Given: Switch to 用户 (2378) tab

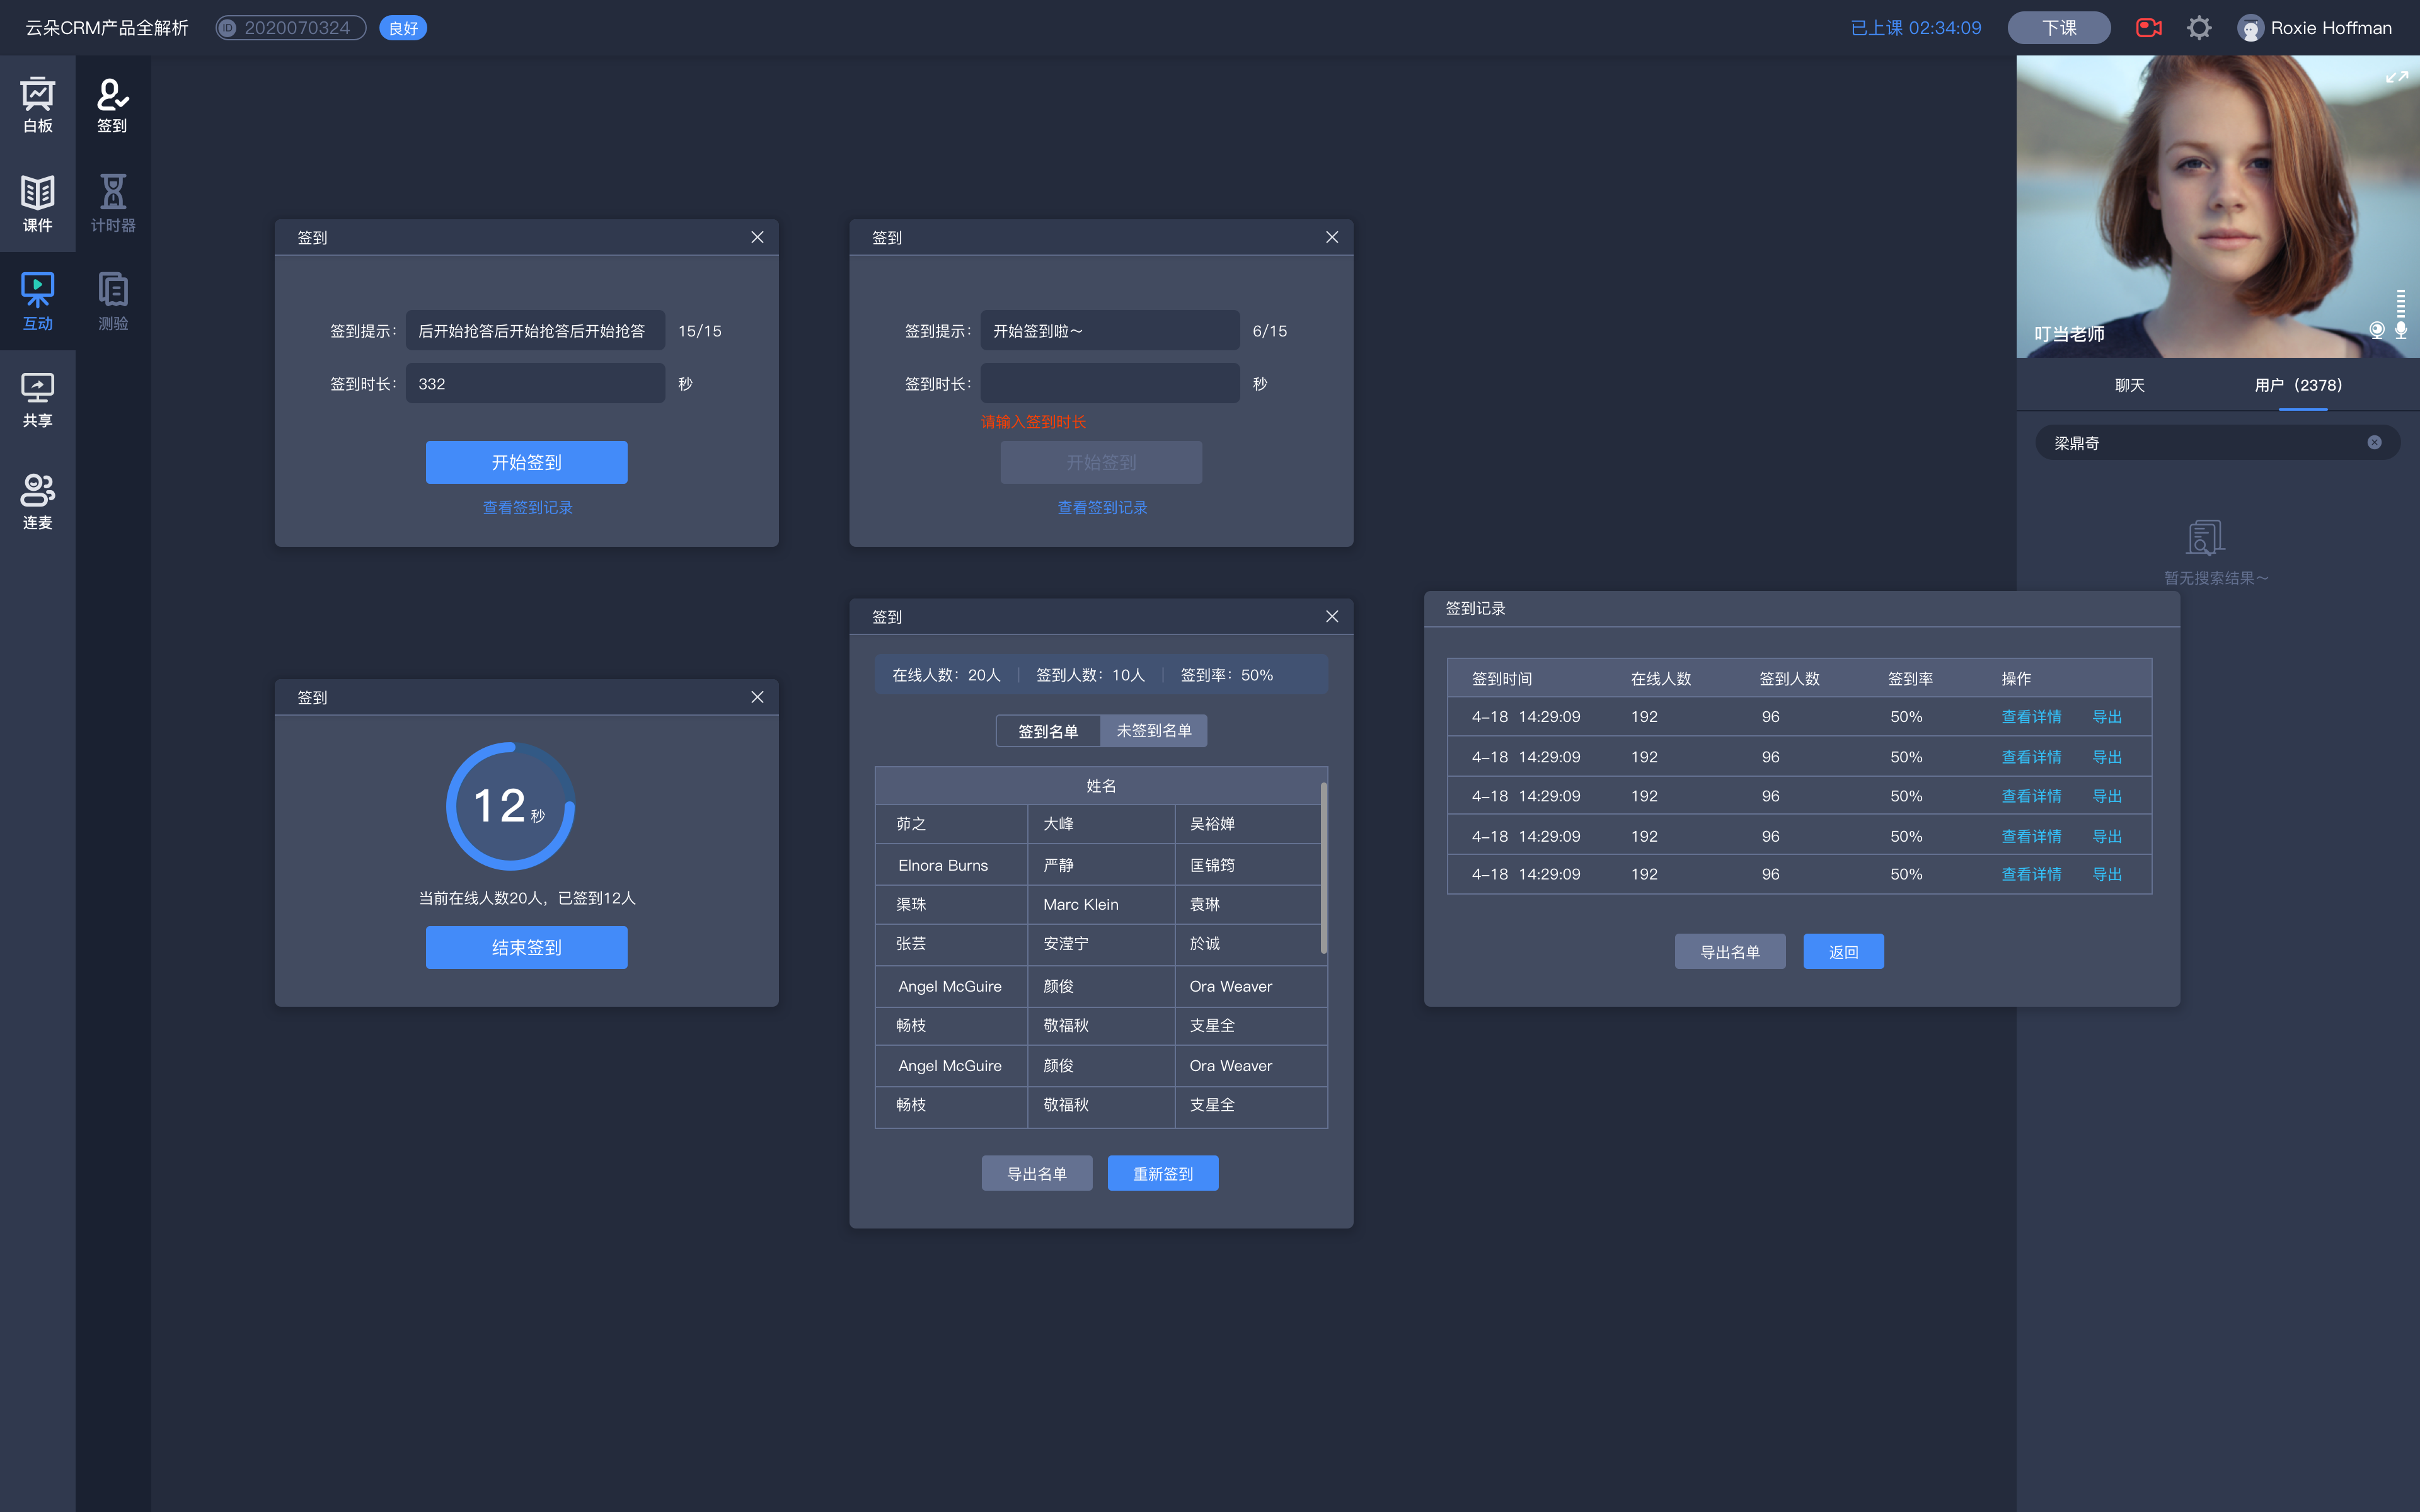Looking at the screenshot, I should [2298, 385].
